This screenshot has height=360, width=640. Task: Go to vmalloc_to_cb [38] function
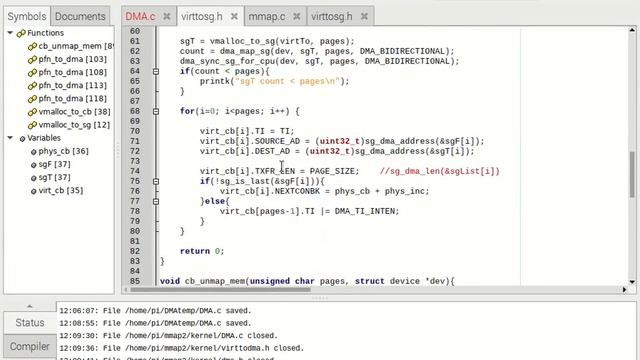pyautogui.click(x=74, y=111)
